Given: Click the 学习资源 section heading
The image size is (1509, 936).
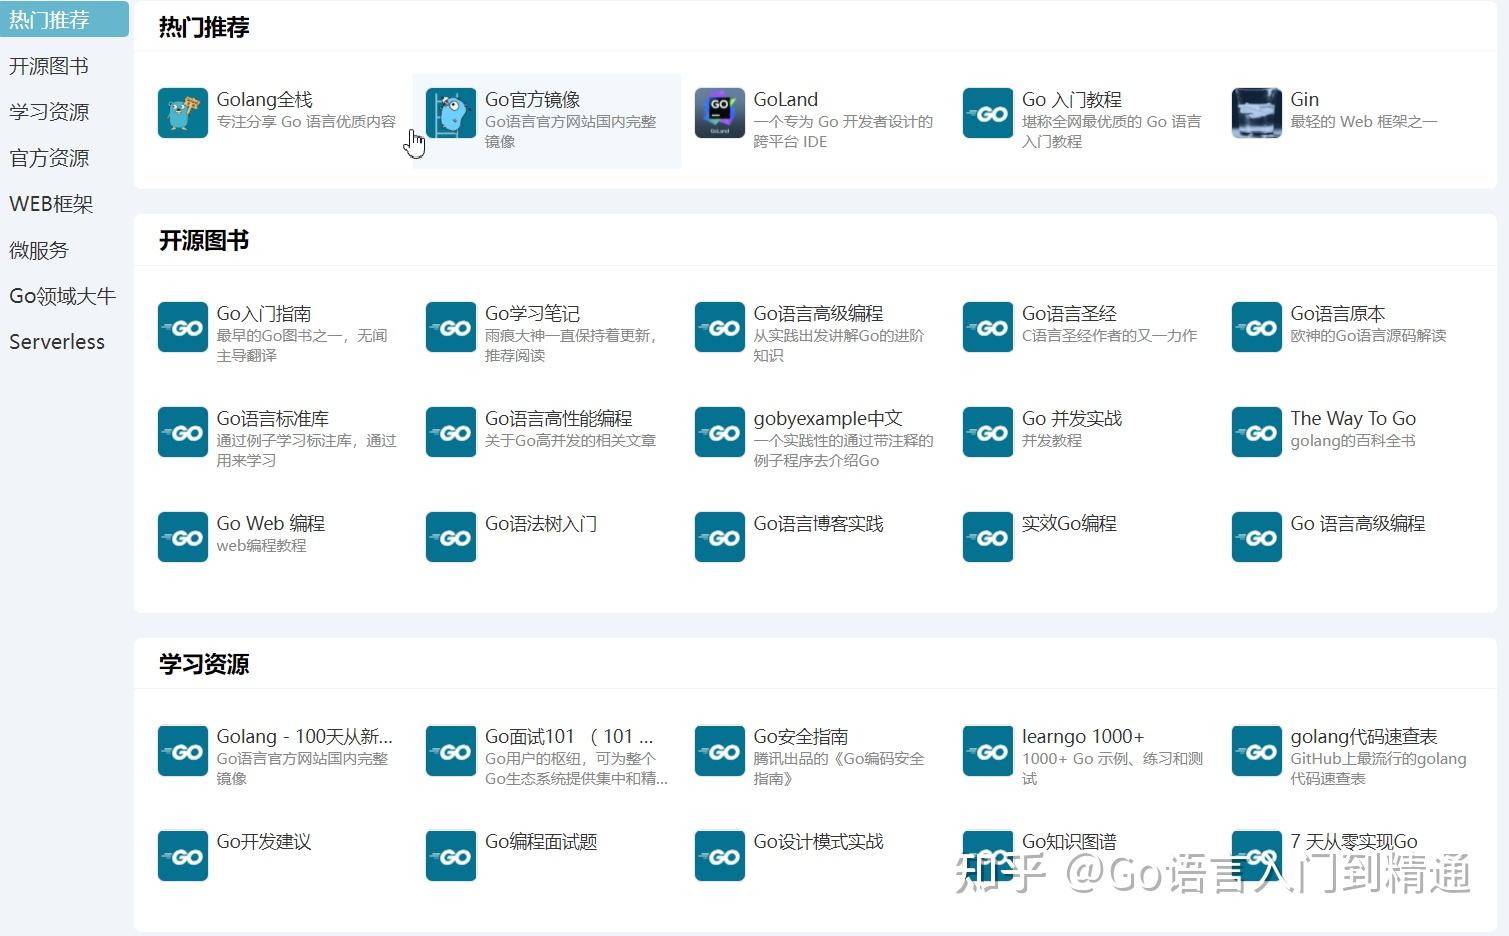Looking at the screenshot, I should [203, 663].
